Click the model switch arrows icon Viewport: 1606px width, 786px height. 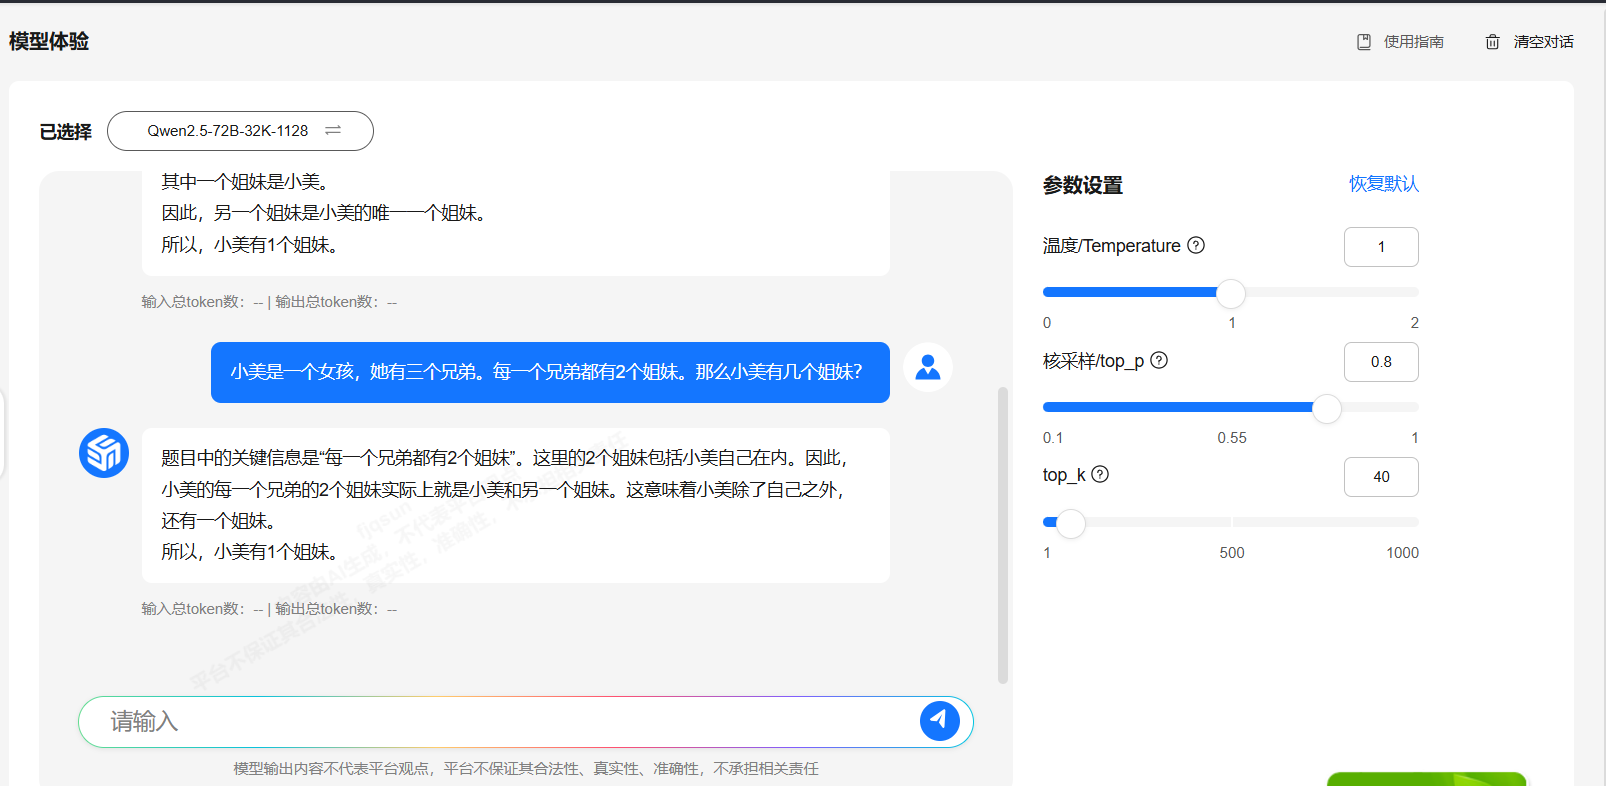tap(333, 131)
